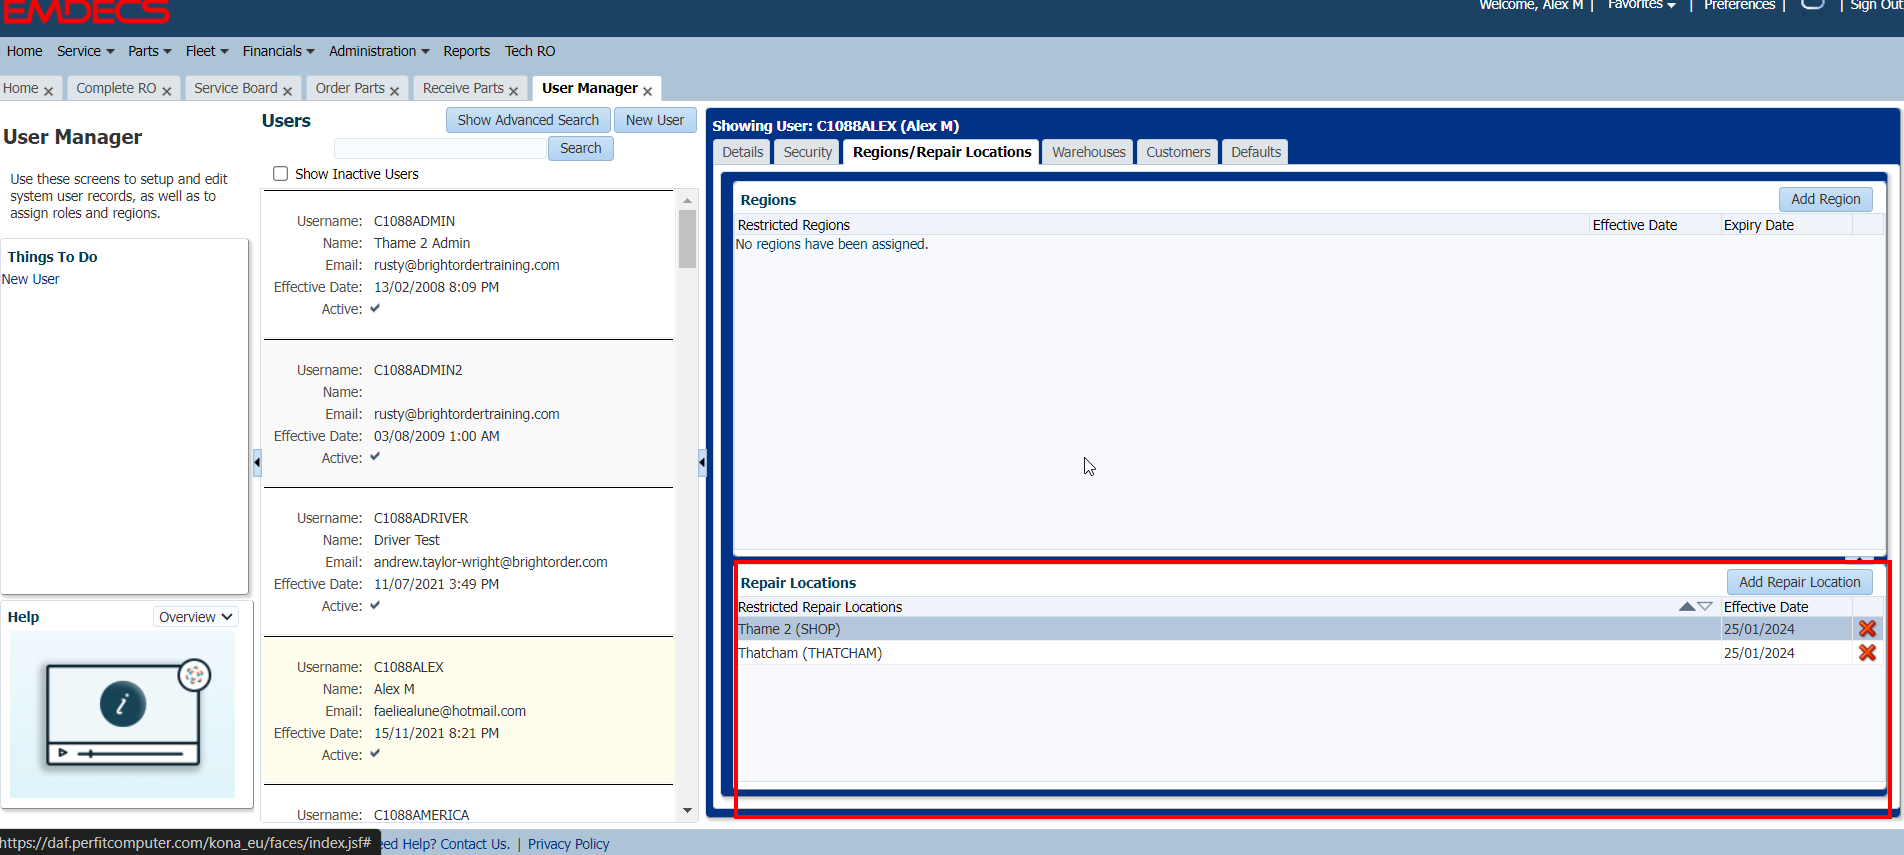The image size is (1904, 855).
Task: Sort Restricted Repair Locations descending
Action: click(1705, 607)
